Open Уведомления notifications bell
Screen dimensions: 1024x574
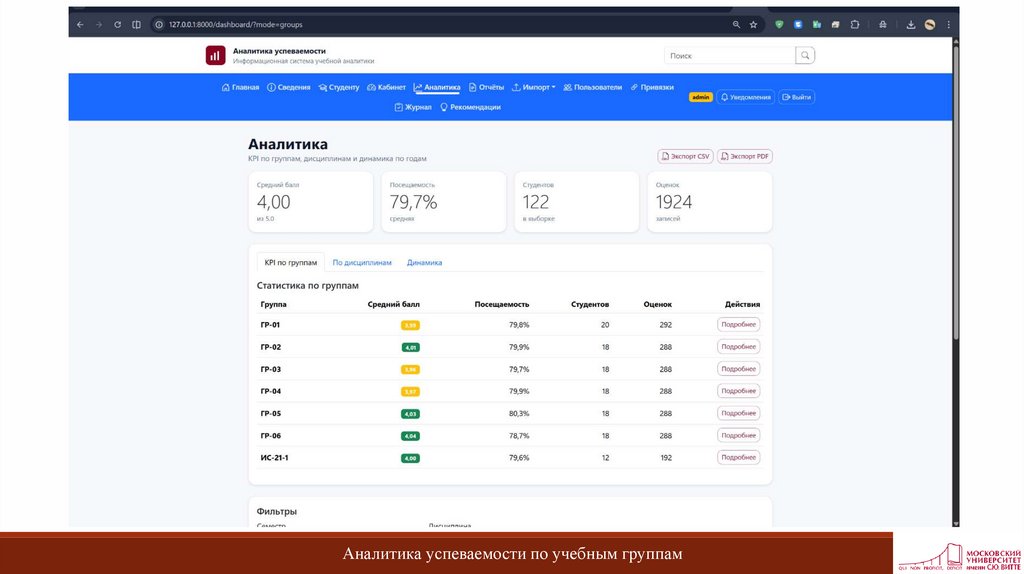pos(746,97)
